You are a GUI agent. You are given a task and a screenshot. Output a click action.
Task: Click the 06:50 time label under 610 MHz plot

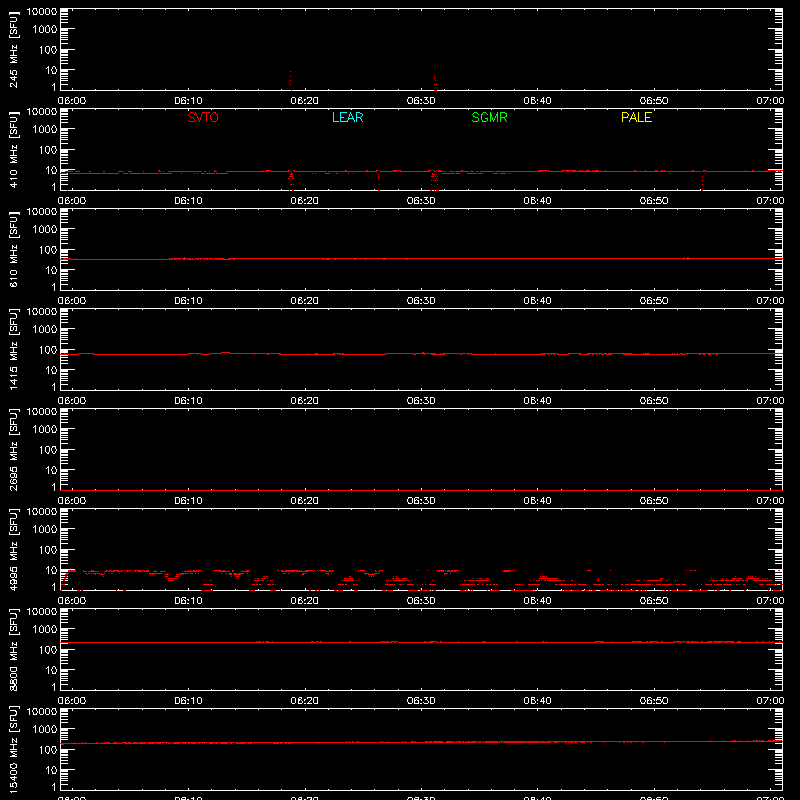pos(654,301)
